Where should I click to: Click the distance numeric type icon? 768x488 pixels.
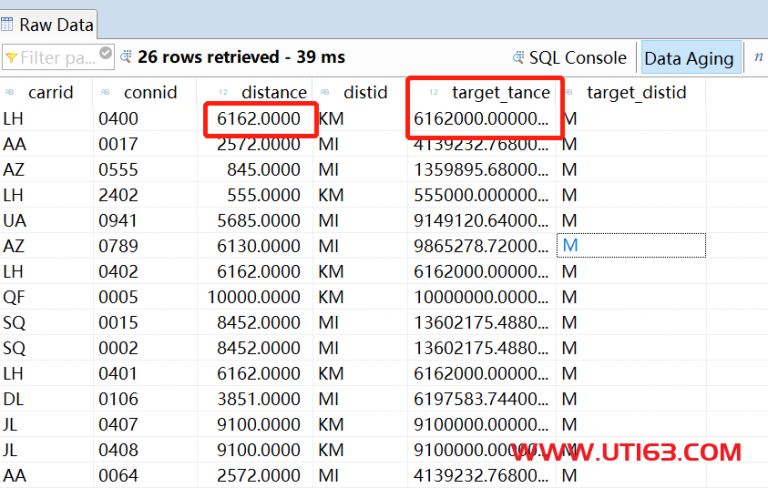pos(224,92)
